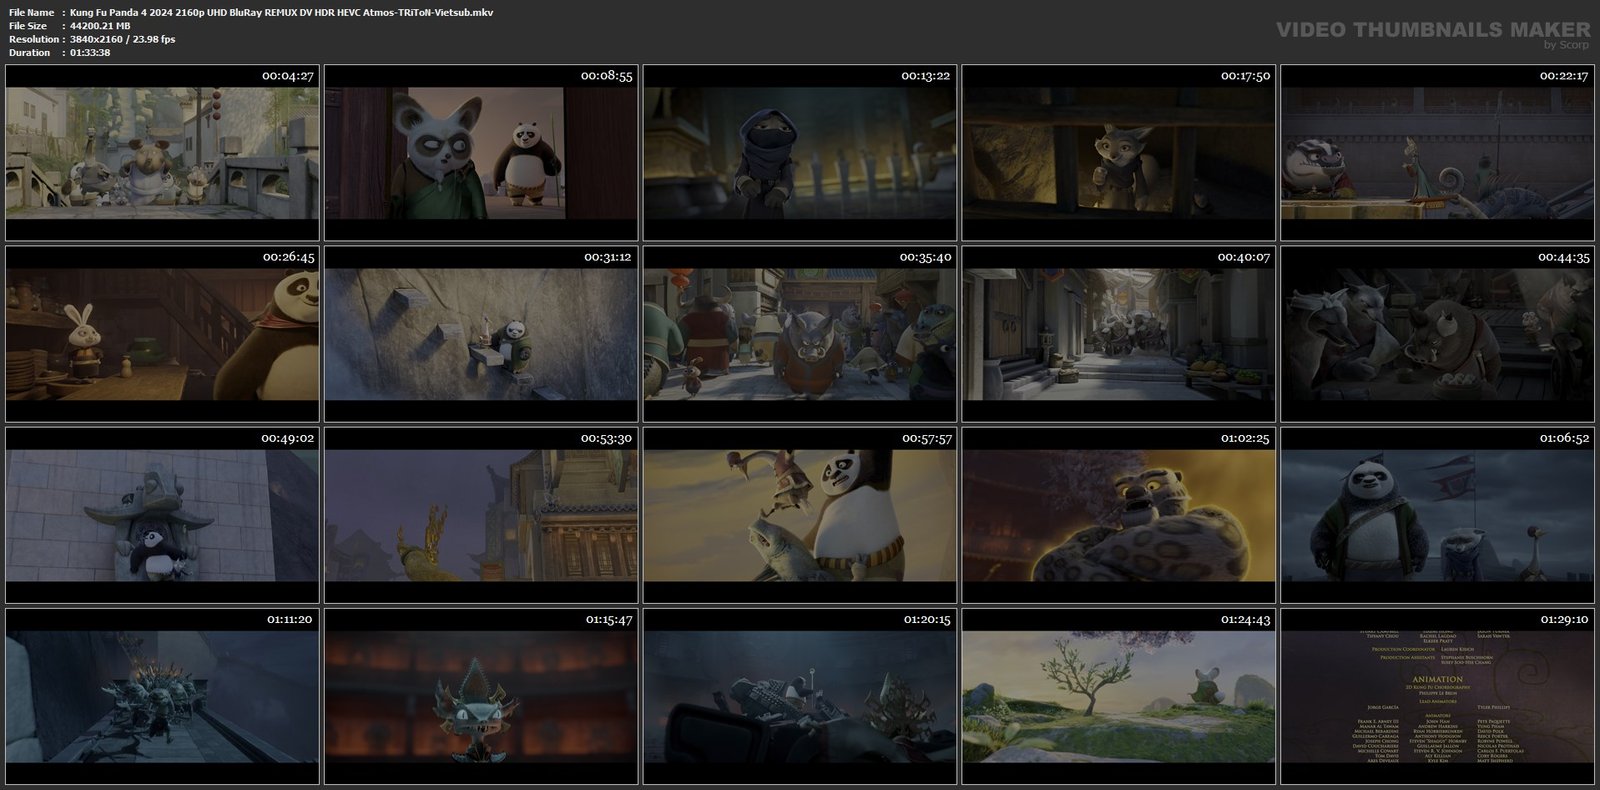Click the frame timestamped 00:13:22
Screen dimensions: 1600x790
tap(800, 153)
